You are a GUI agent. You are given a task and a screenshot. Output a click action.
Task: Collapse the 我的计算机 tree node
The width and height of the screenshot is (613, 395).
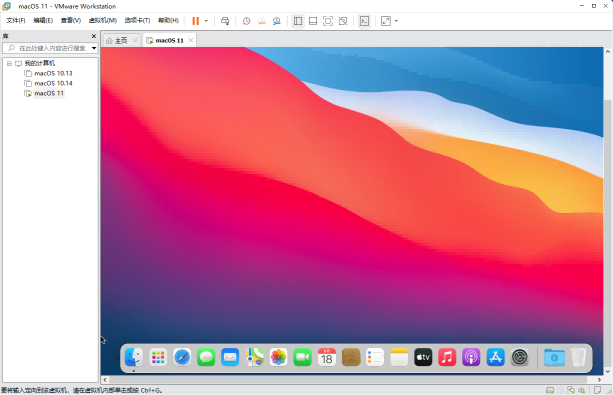(x=9, y=63)
